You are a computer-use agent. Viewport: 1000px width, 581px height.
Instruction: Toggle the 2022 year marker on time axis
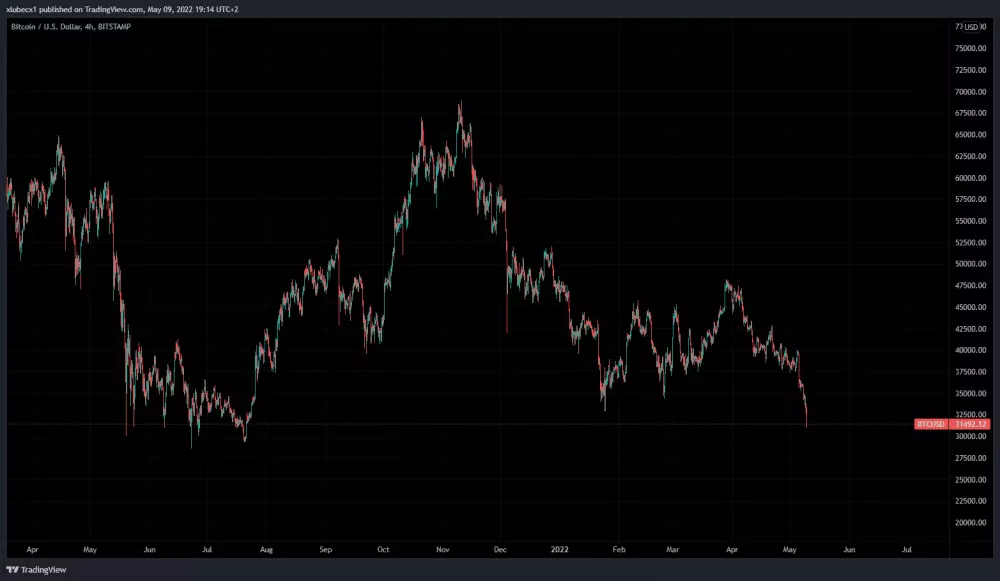tap(559, 549)
